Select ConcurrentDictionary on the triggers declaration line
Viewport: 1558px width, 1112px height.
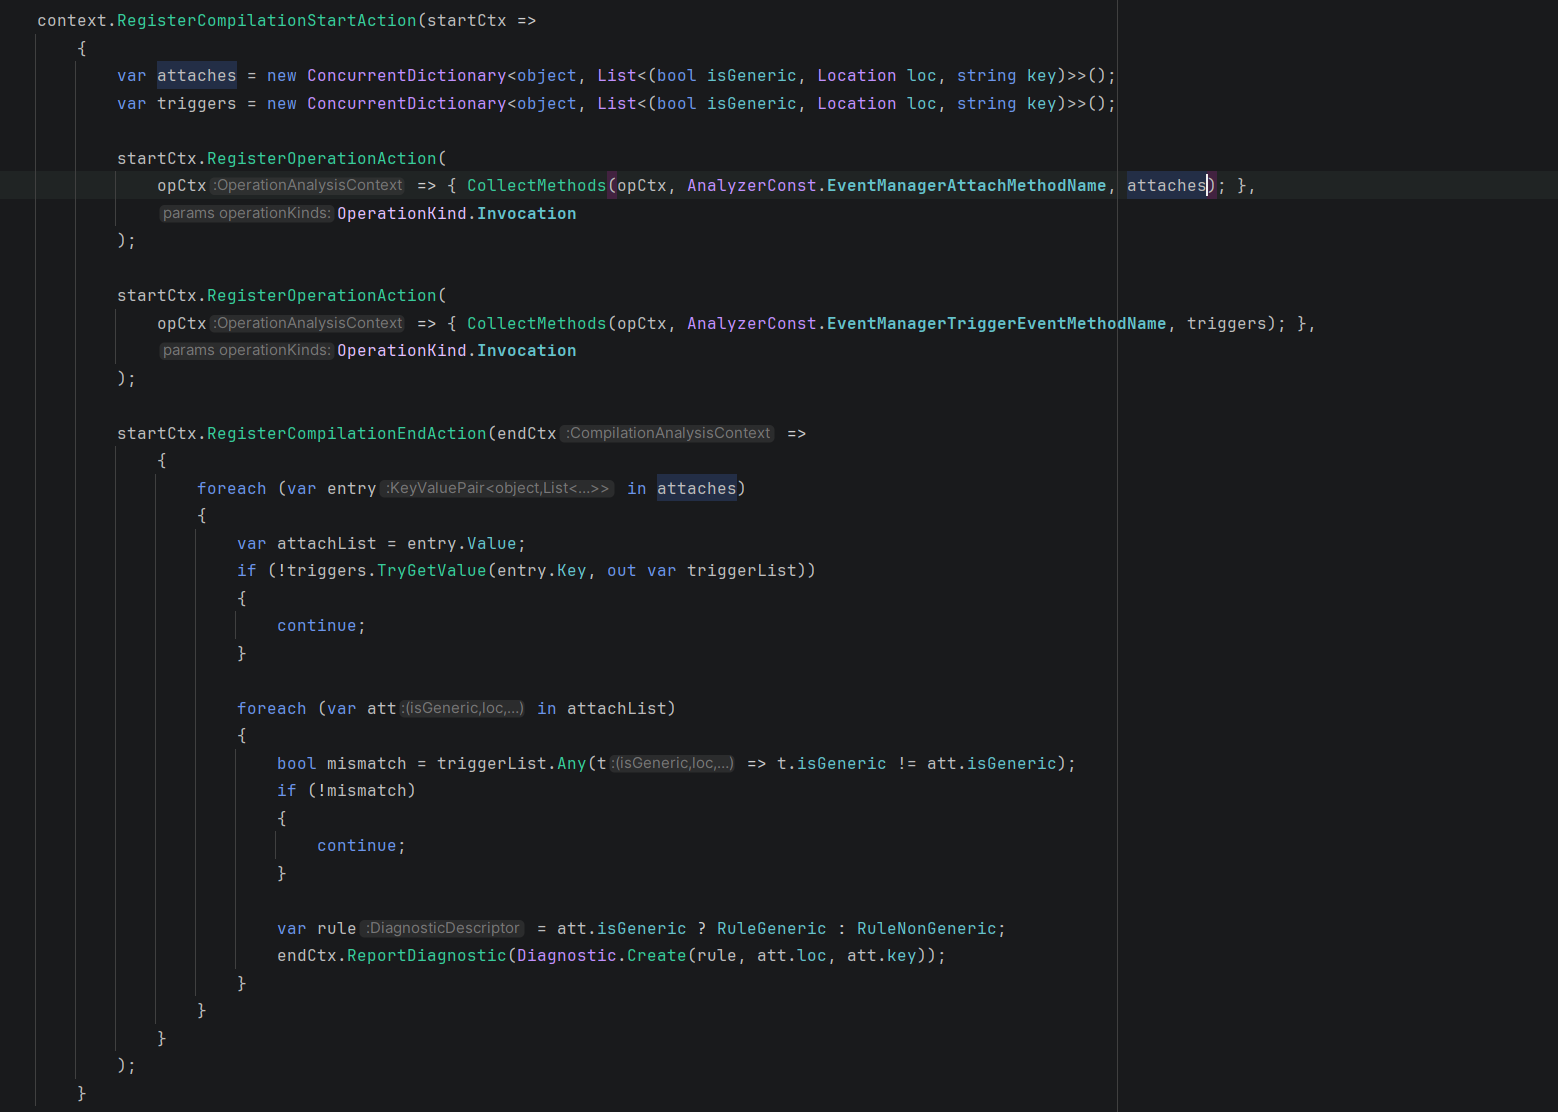(407, 103)
